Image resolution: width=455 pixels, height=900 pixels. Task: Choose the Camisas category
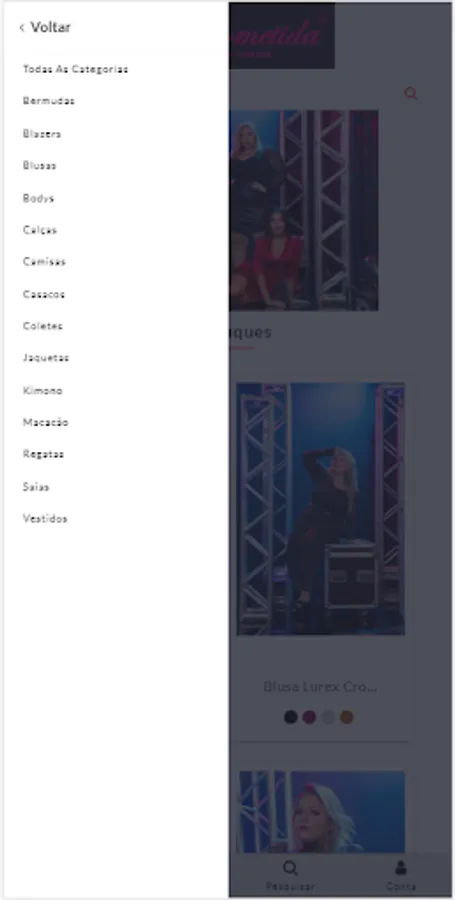point(44,262)
